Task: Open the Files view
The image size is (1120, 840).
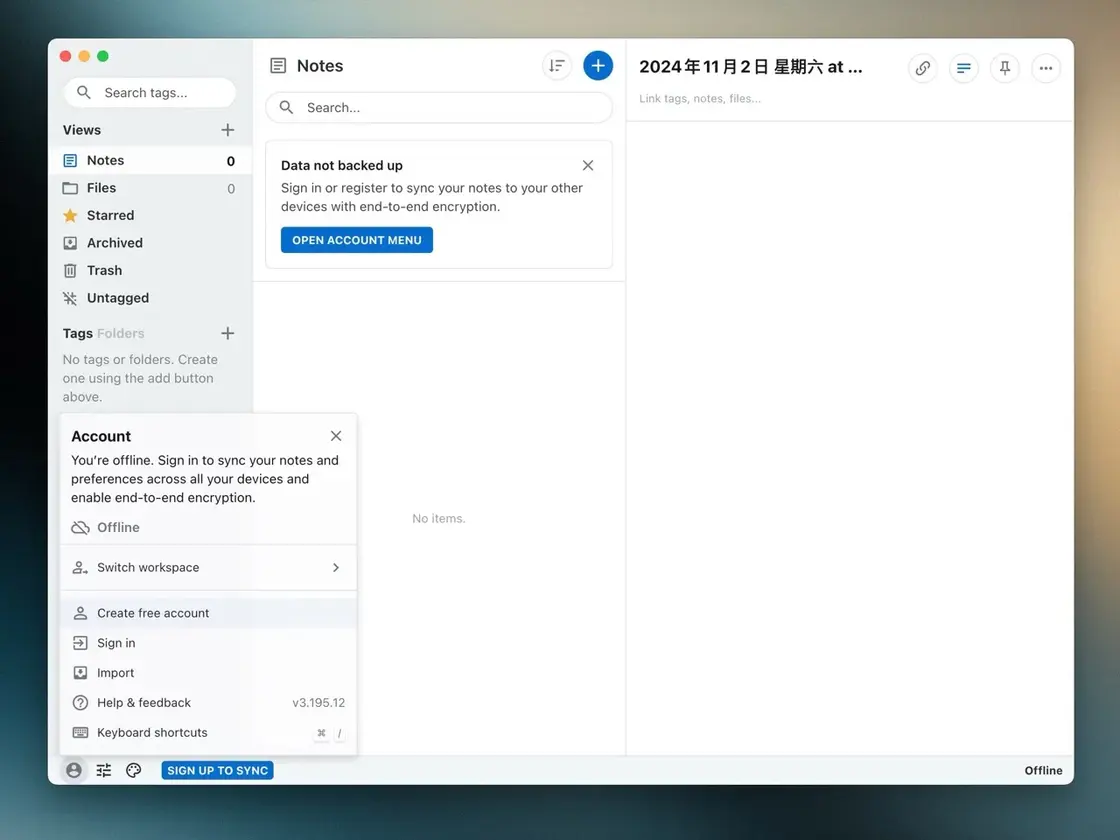Action: click(150, 188)
